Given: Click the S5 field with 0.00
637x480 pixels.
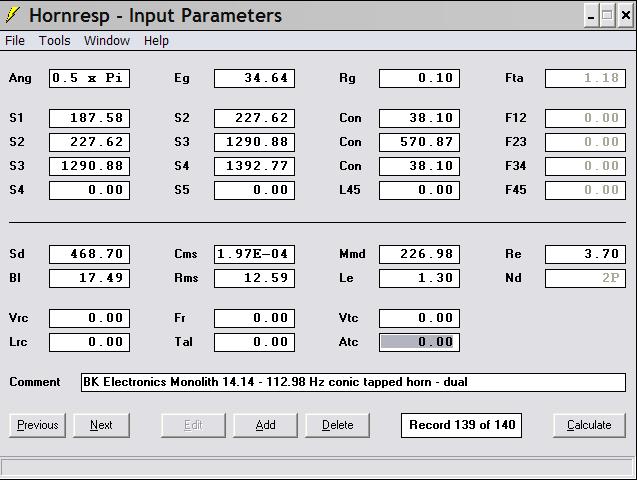Looking at the screenshot, I should coord(254,190).
